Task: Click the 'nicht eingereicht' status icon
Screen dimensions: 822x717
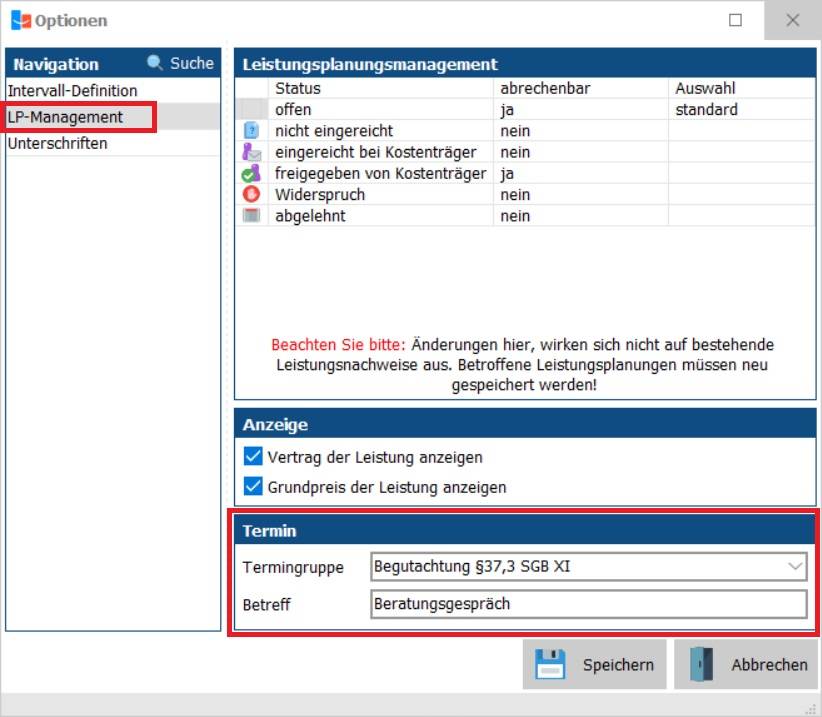Action: click(251, 131)
